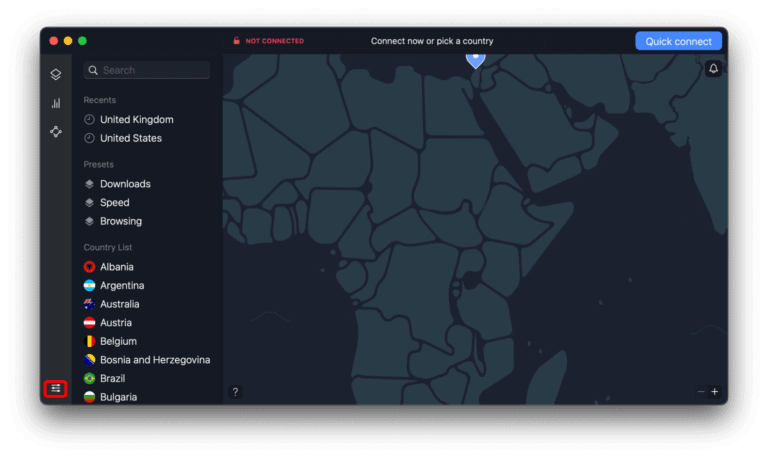The image size is (768, 458).
Task: Open settings icon highlighted in red
Action: 56,388
